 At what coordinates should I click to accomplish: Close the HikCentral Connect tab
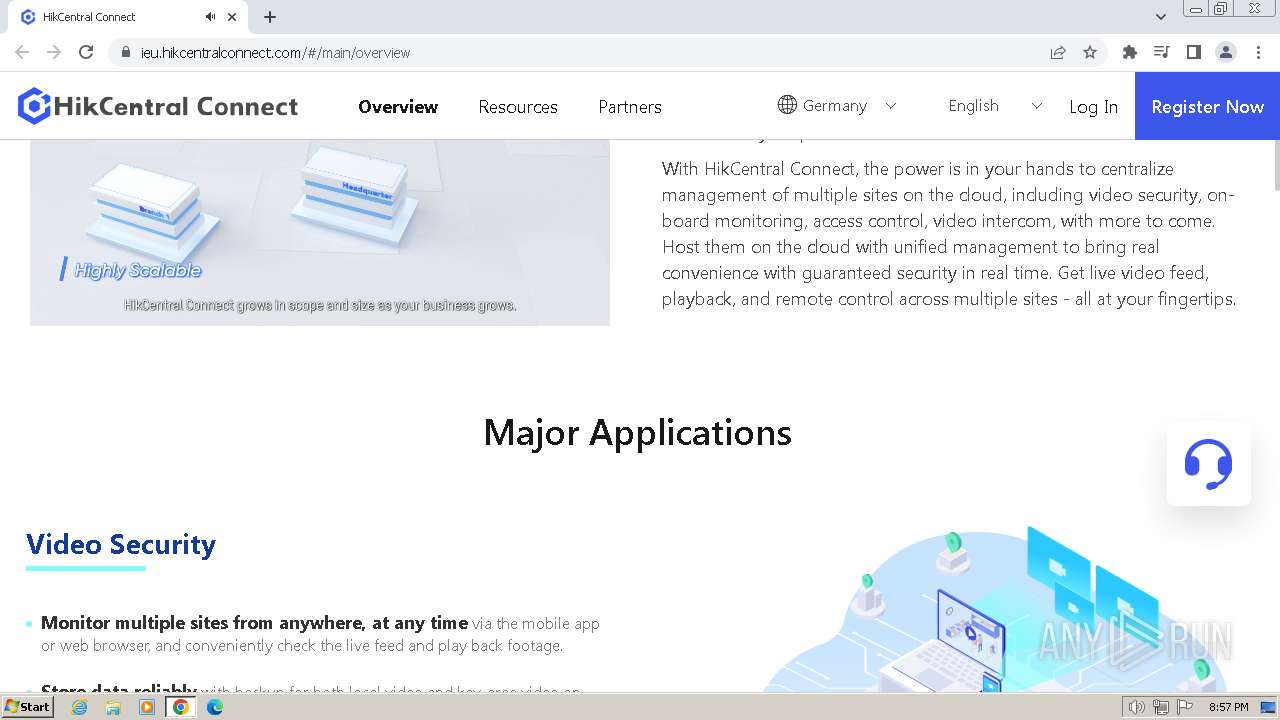pyautogui.click(x=232, y=17)
